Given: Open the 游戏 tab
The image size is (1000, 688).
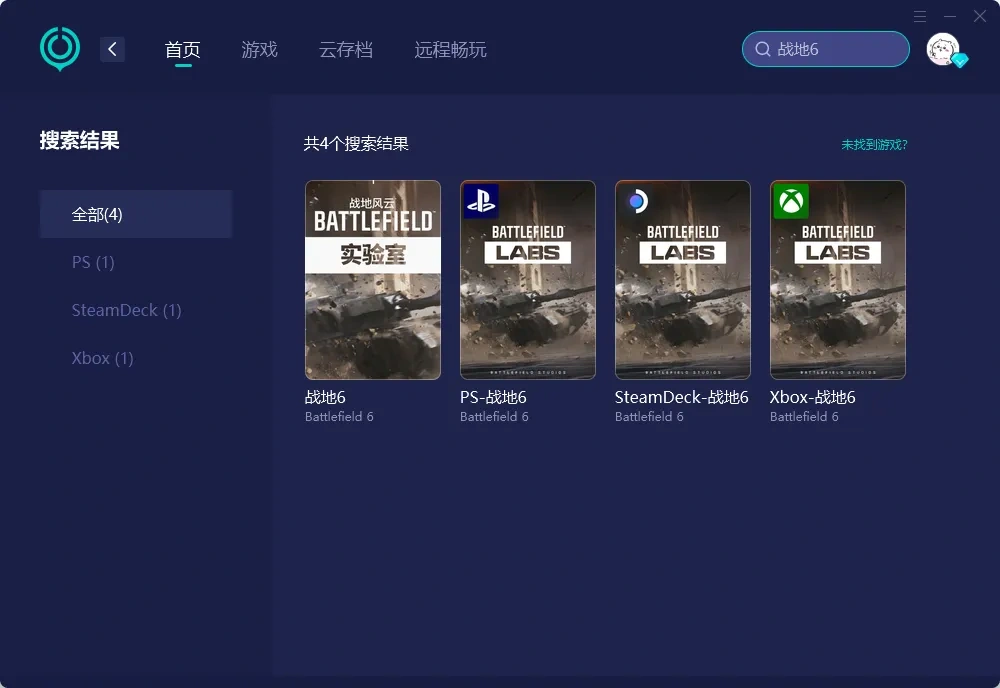Looking at the screenshot, I should coord(259,49).
